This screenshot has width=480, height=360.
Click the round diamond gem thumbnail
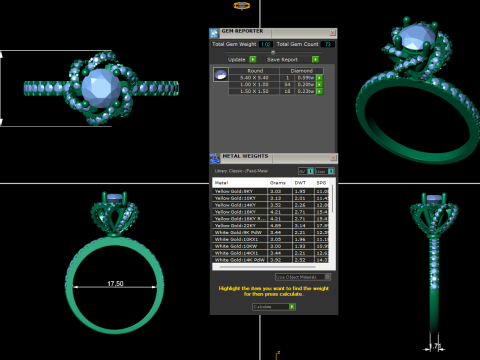point(220,75)
